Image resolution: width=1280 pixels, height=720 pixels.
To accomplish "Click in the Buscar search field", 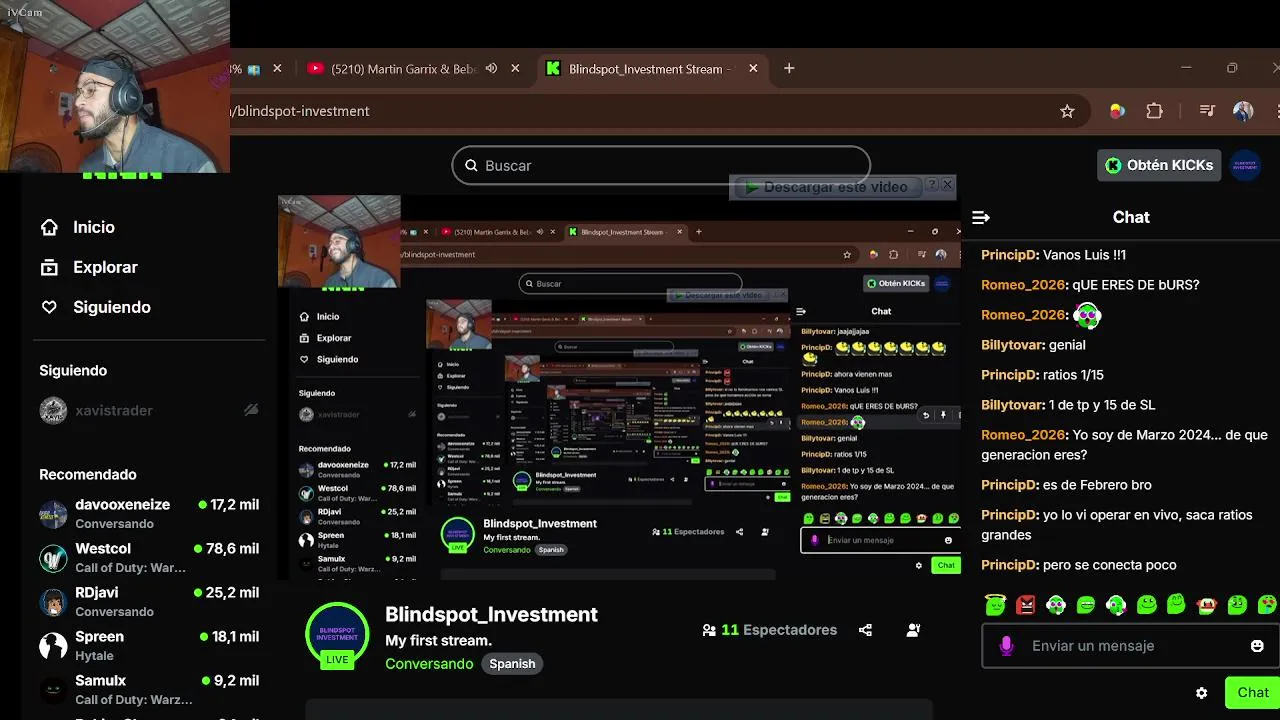I will [661, 165].
